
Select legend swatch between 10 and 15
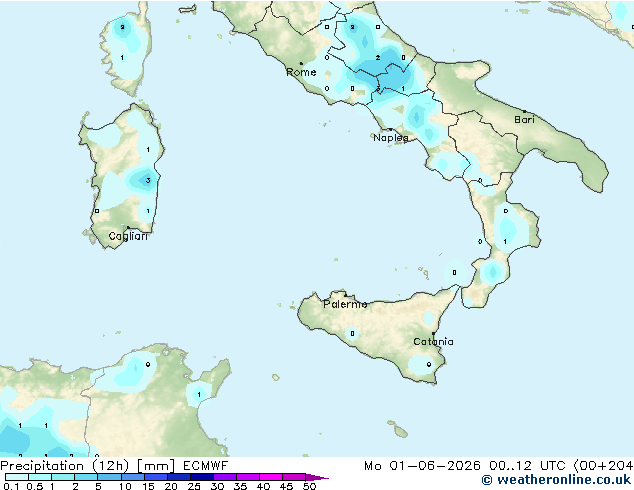[132, 477]
